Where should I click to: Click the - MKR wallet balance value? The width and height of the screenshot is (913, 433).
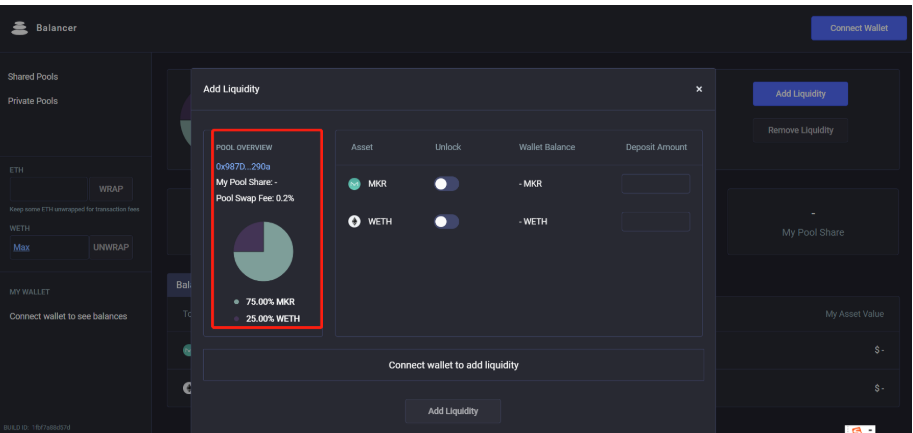click(530, 184)
